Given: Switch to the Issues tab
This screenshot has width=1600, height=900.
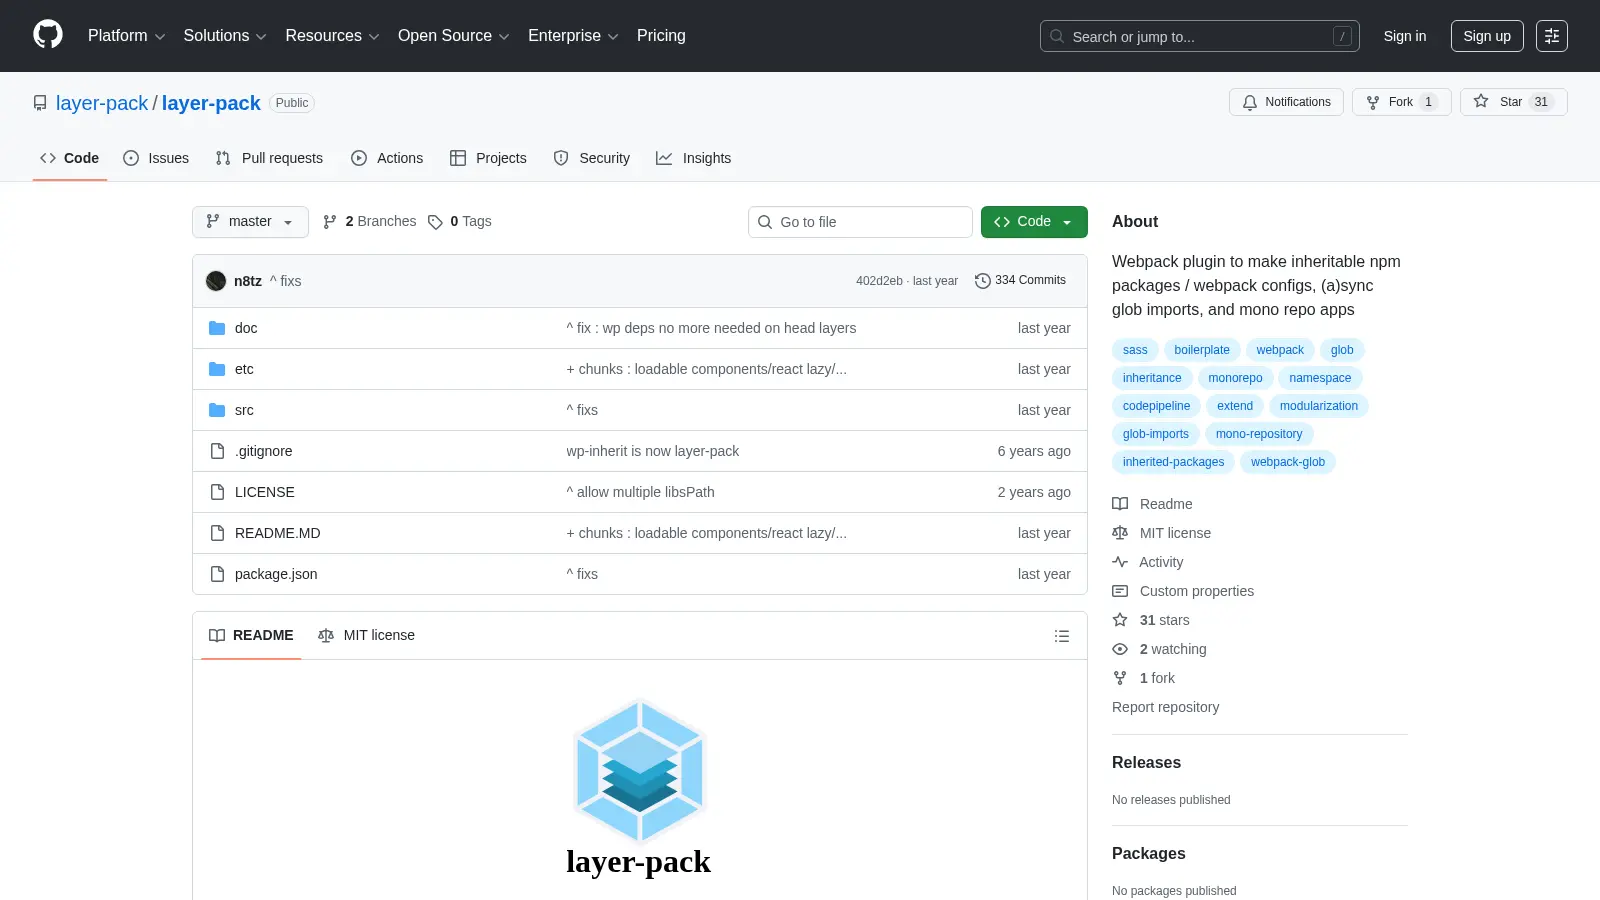Looking at the screenshot, I should pyautogui.click(x=156, y=158).
